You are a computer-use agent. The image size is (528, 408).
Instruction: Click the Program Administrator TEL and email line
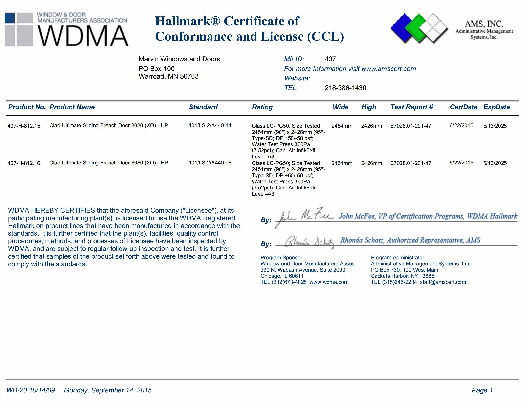418,282
